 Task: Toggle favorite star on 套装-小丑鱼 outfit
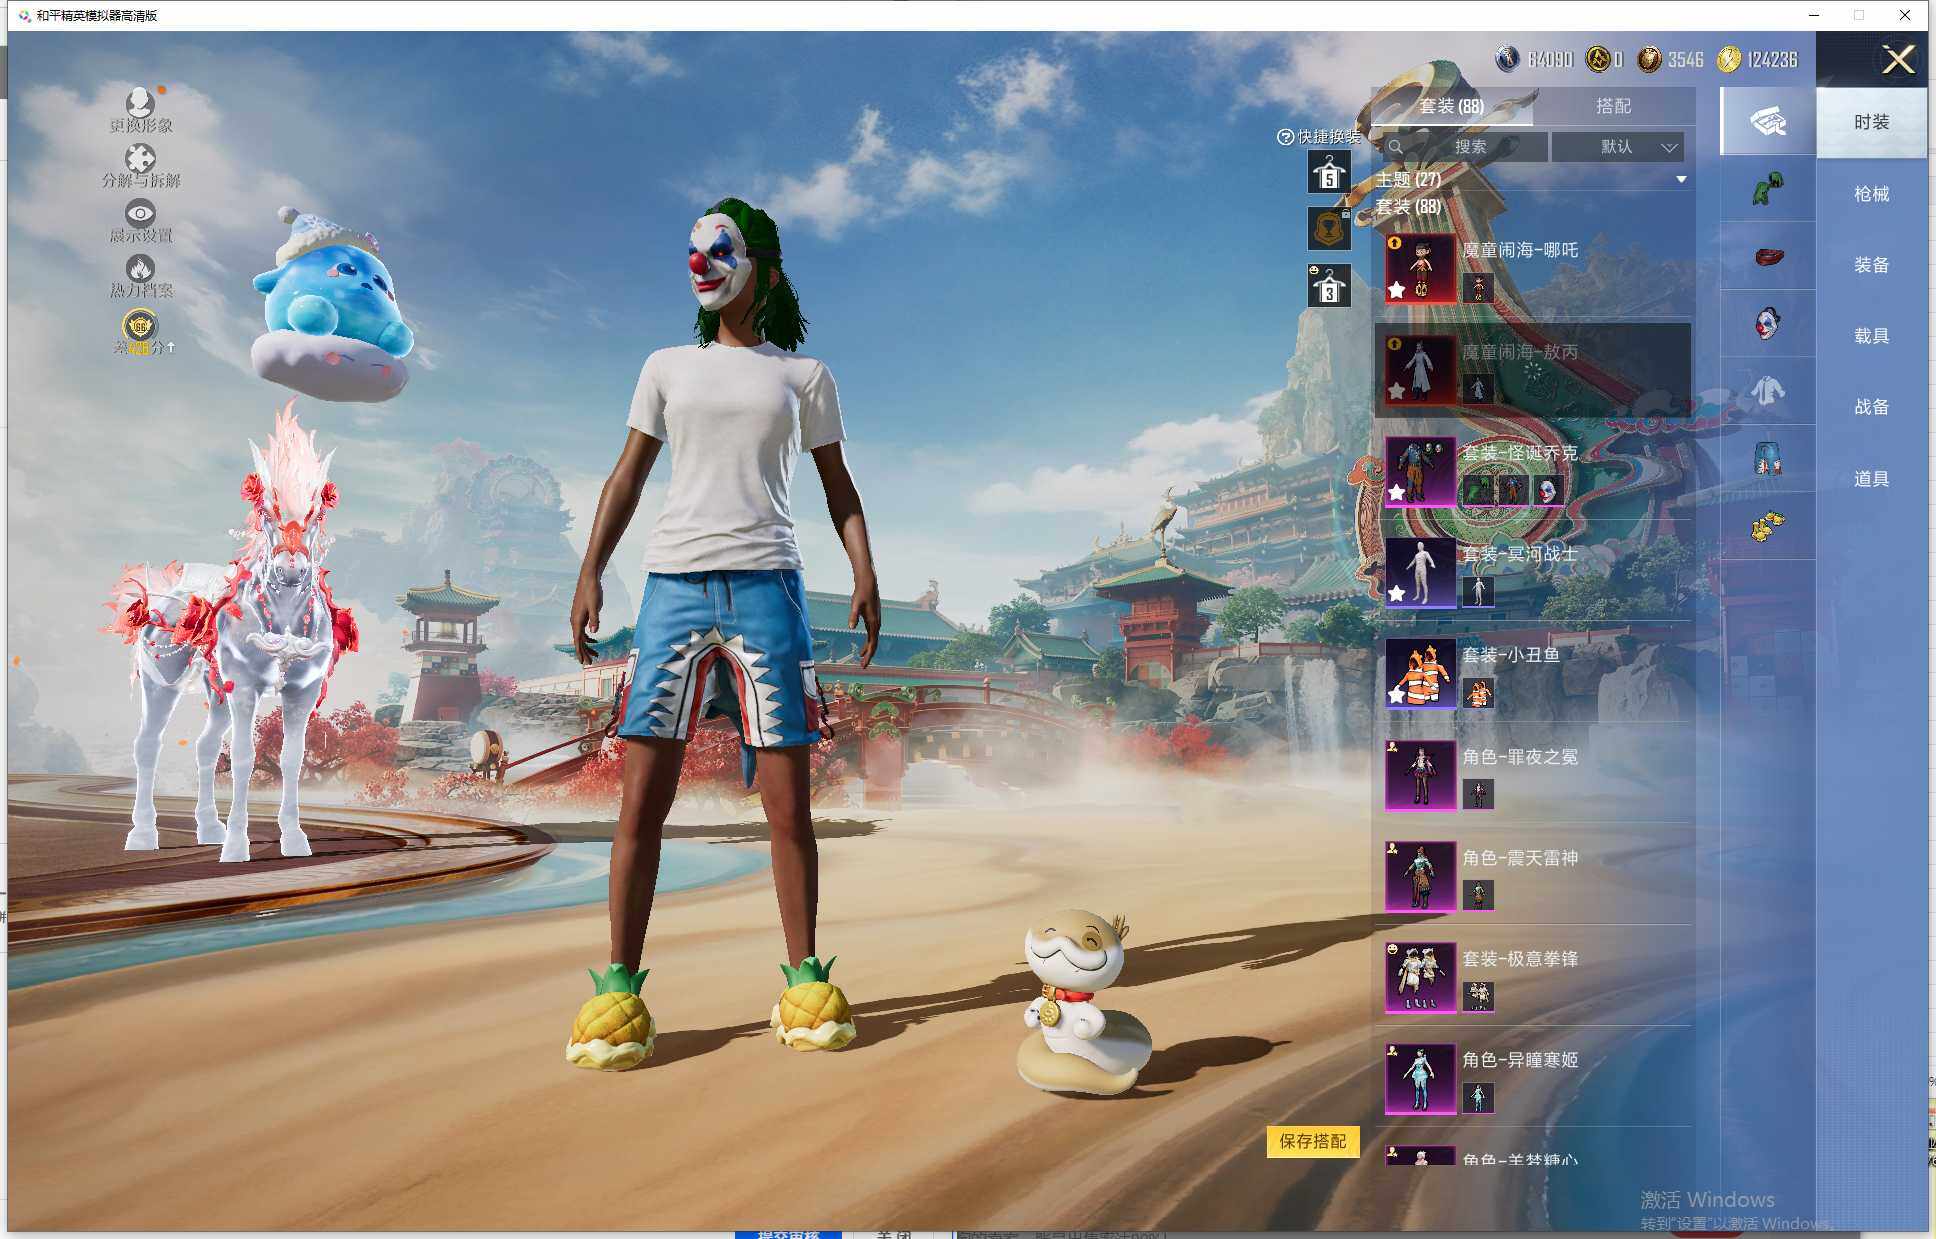pyautogui.click(x=1397, y=694)
